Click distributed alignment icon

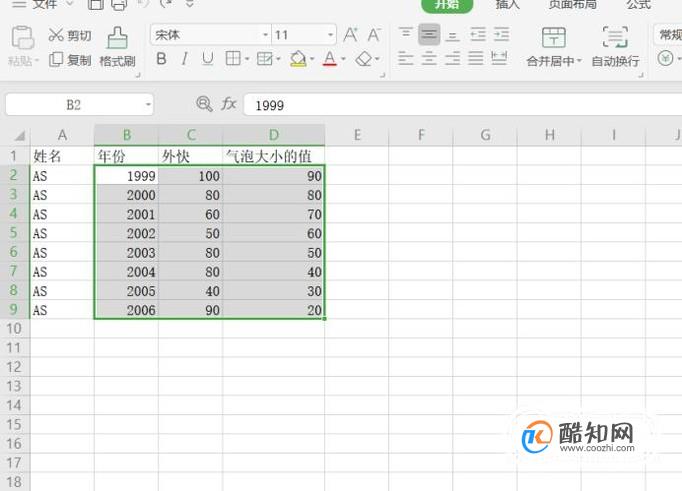coord(499,58)
